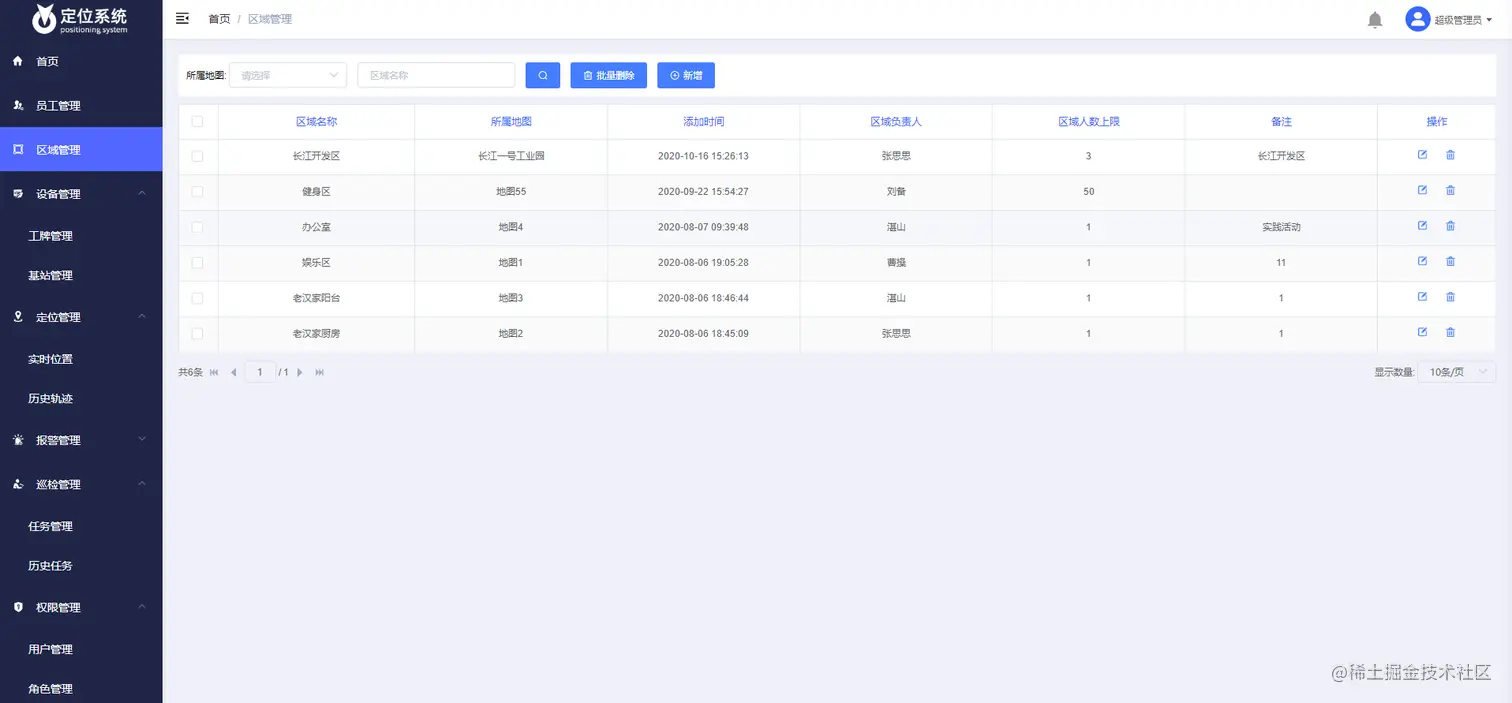Click the hamburger icon to collapse sidebar
The image size is (1512, 703).
[181, 18]
